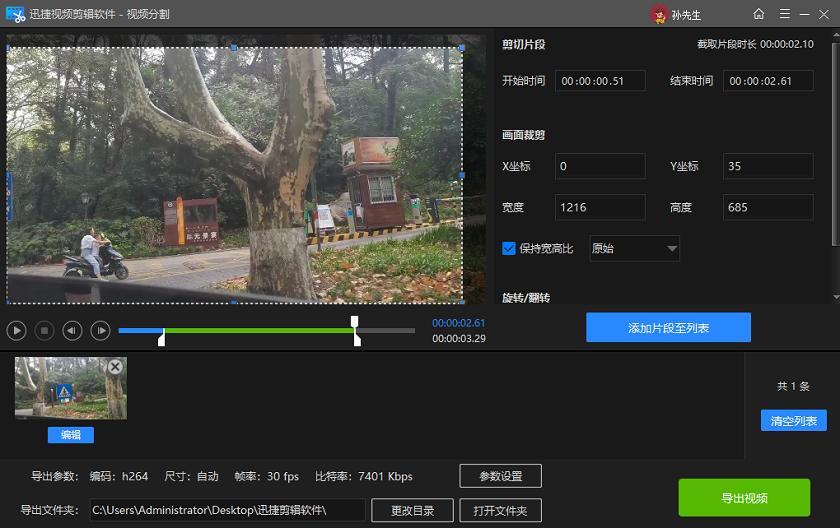This screenshot has height=528, width=840.
Task: Open the 原始 aspect ratio dropdown
Action: click(634, 248)
